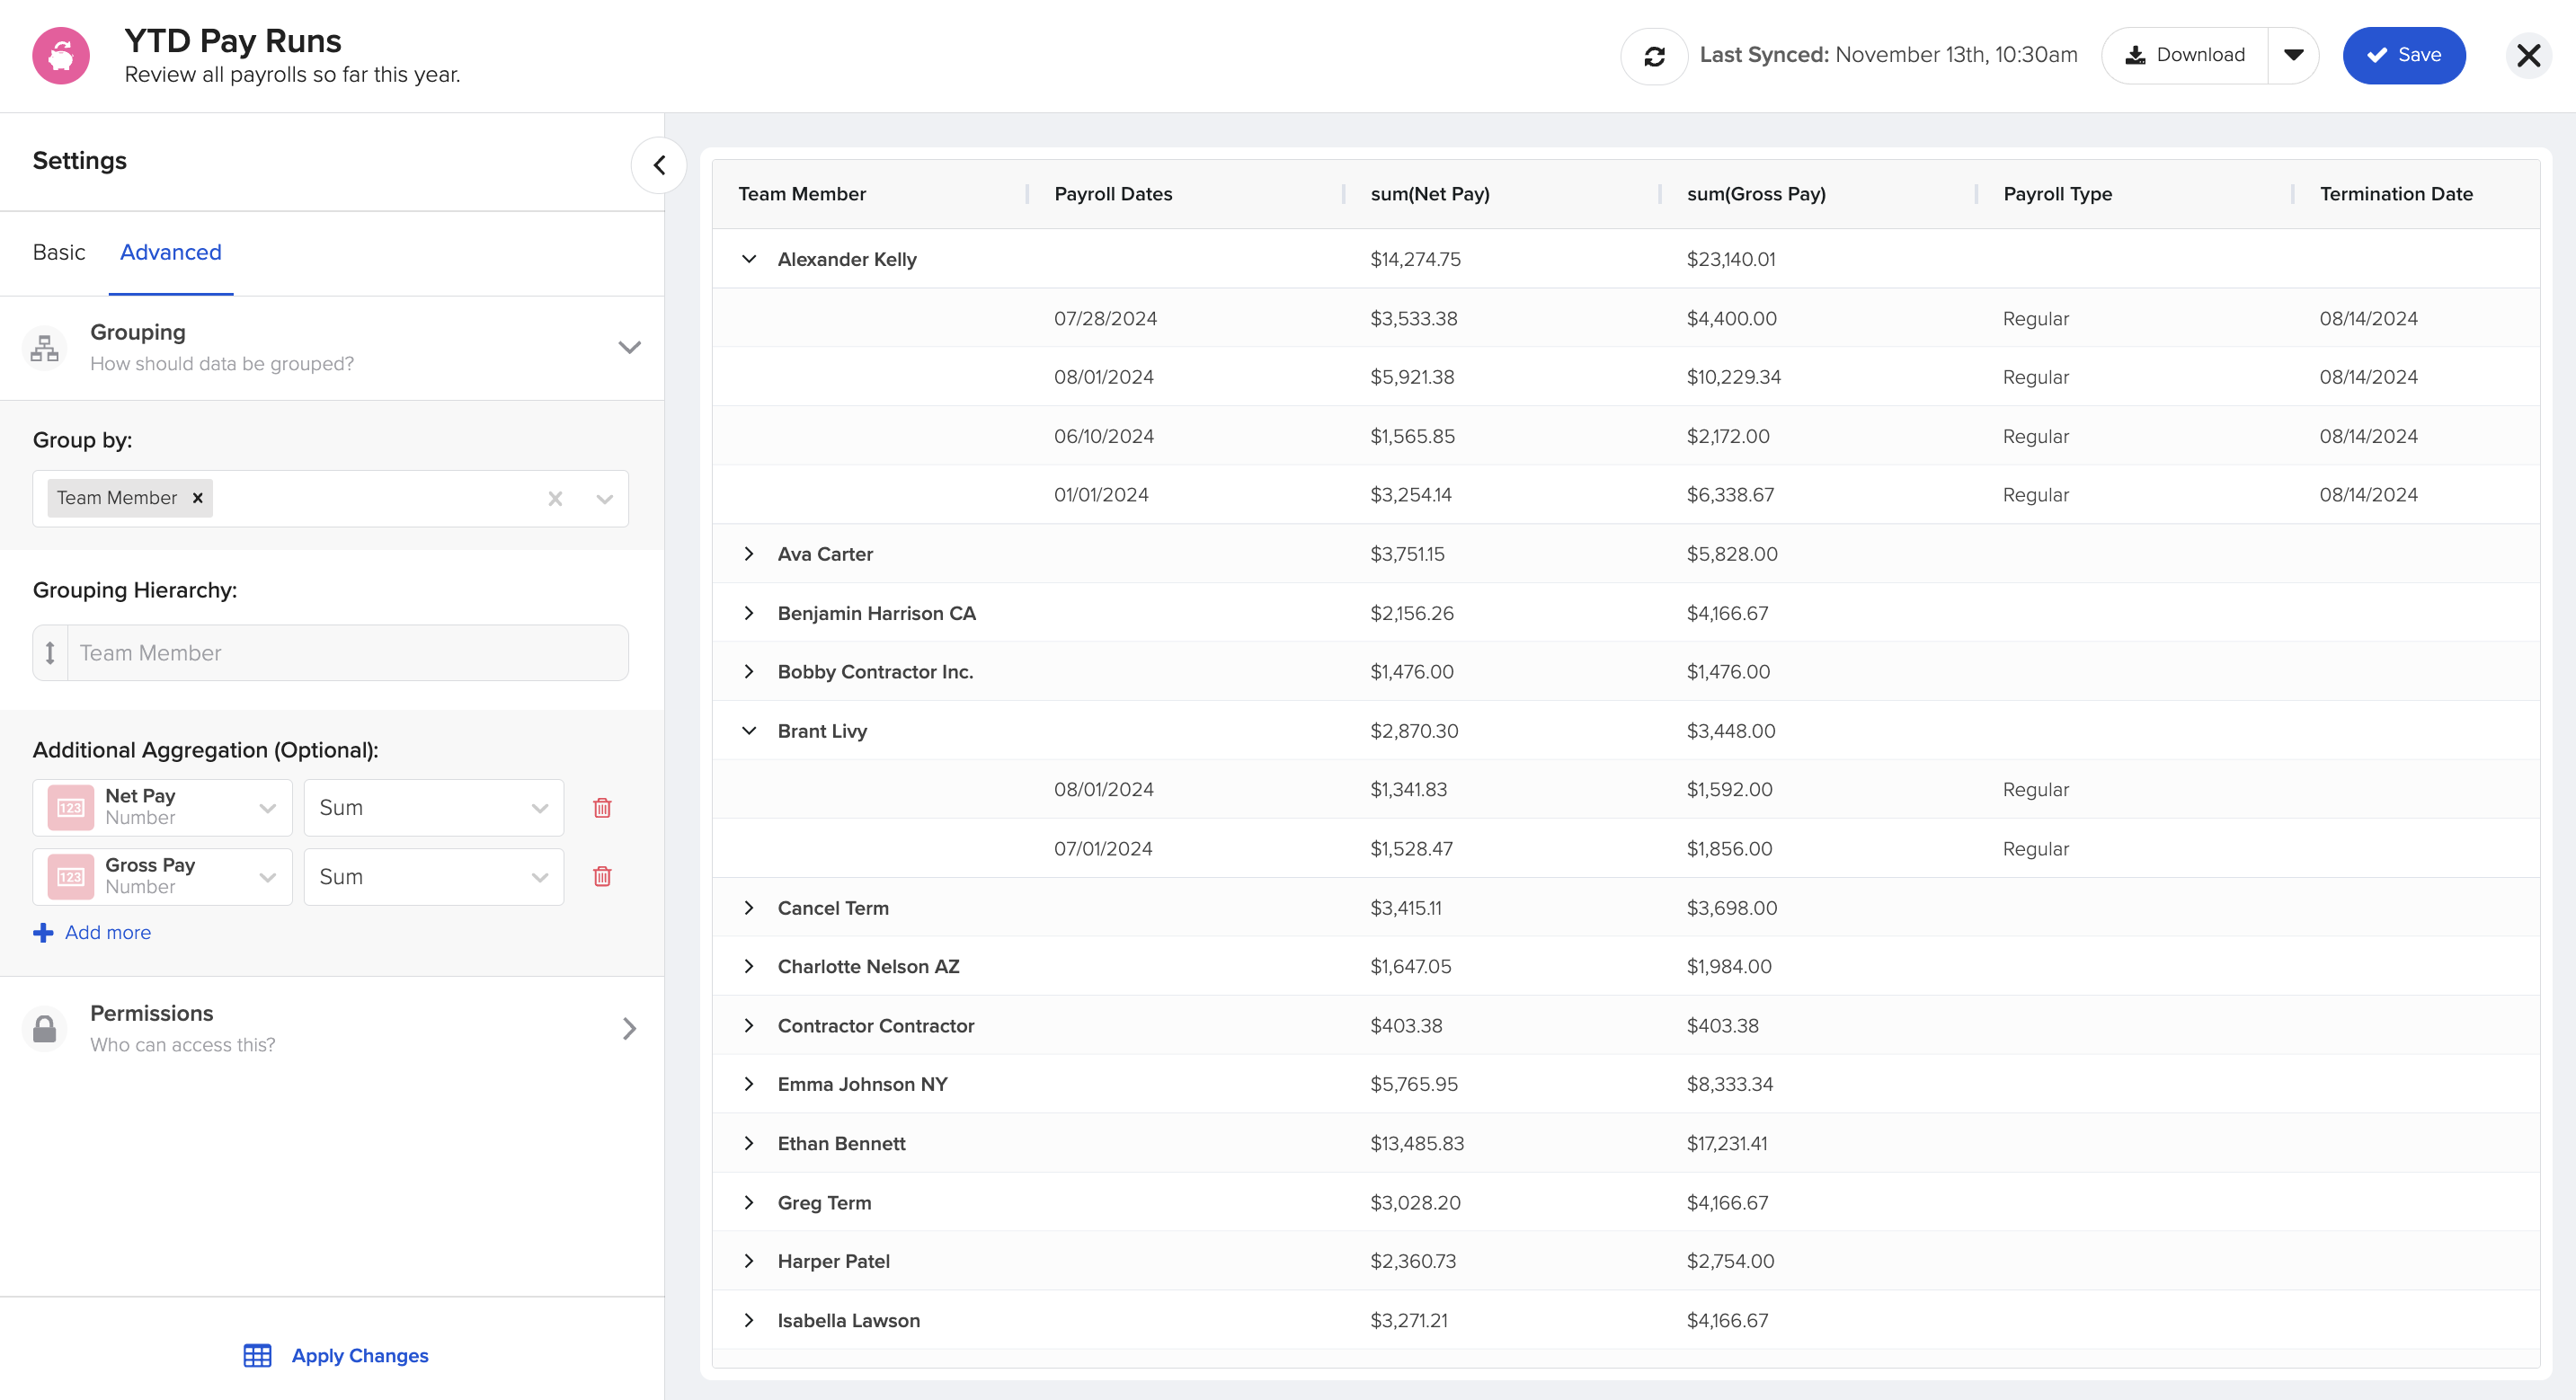2576x1400 pixels.
Task: Click the $13,485.83 net pay for Ethan Bennett
Action: tap(1417, 1143)
